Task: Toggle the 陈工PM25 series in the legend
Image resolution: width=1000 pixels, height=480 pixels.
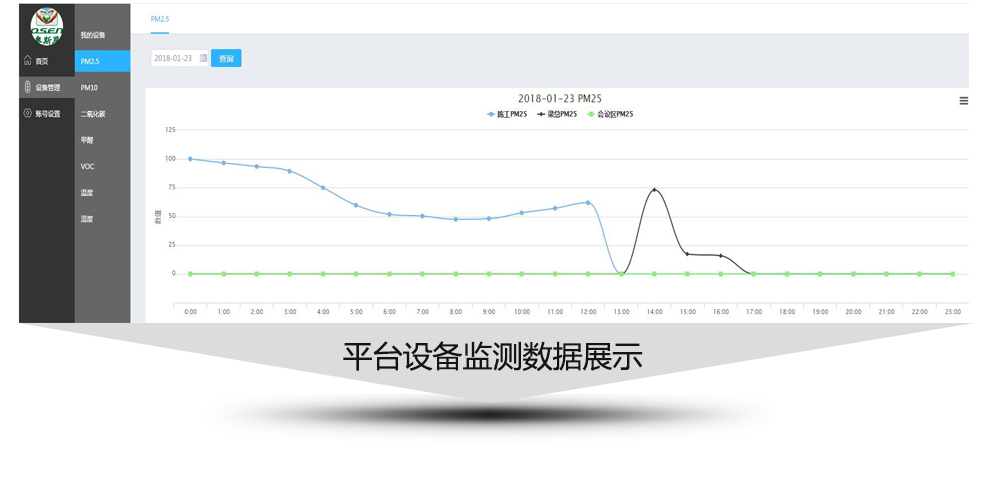Action: 507,114
